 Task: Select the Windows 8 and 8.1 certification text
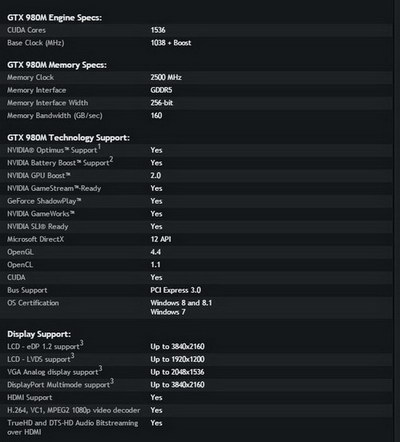(x=181, y=303)
